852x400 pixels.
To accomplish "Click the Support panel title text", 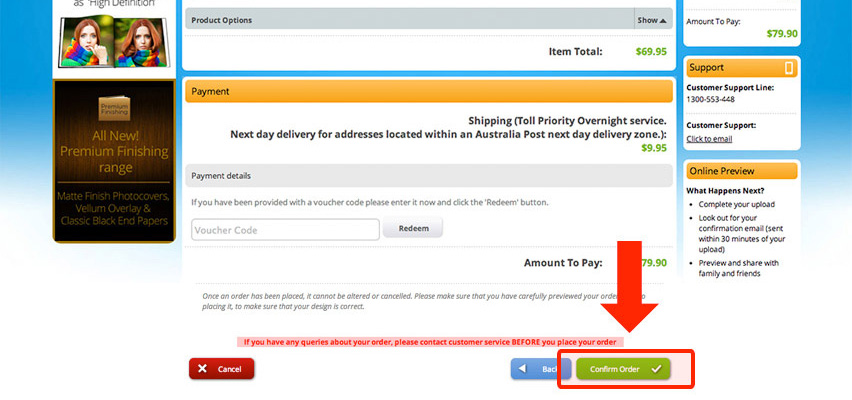I will point(707,68).
